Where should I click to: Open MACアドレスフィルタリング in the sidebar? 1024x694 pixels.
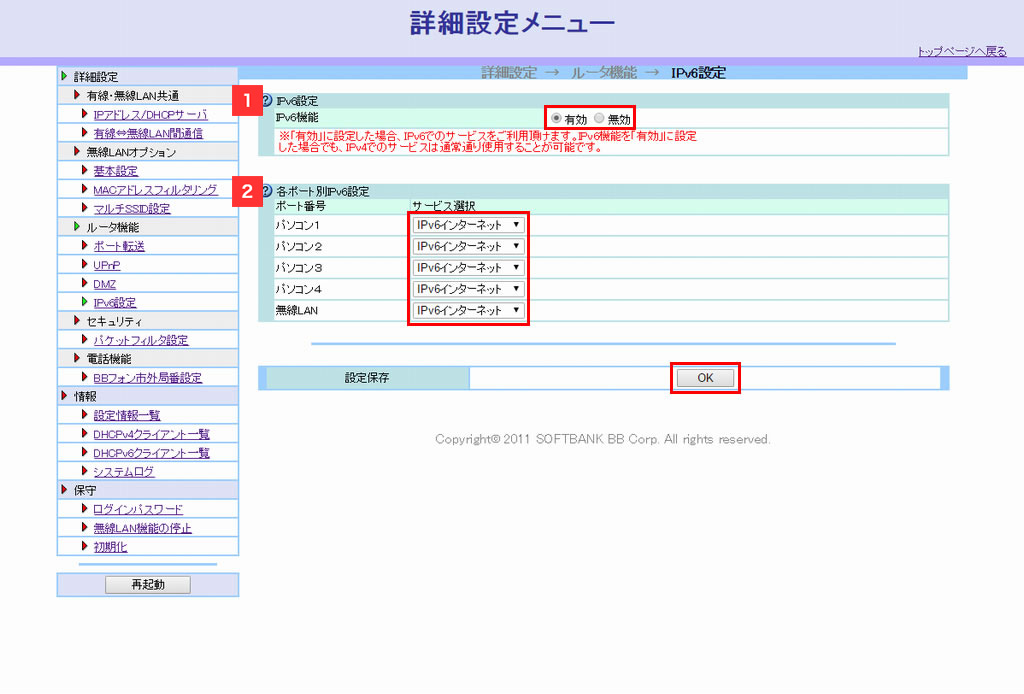[154, 190]
